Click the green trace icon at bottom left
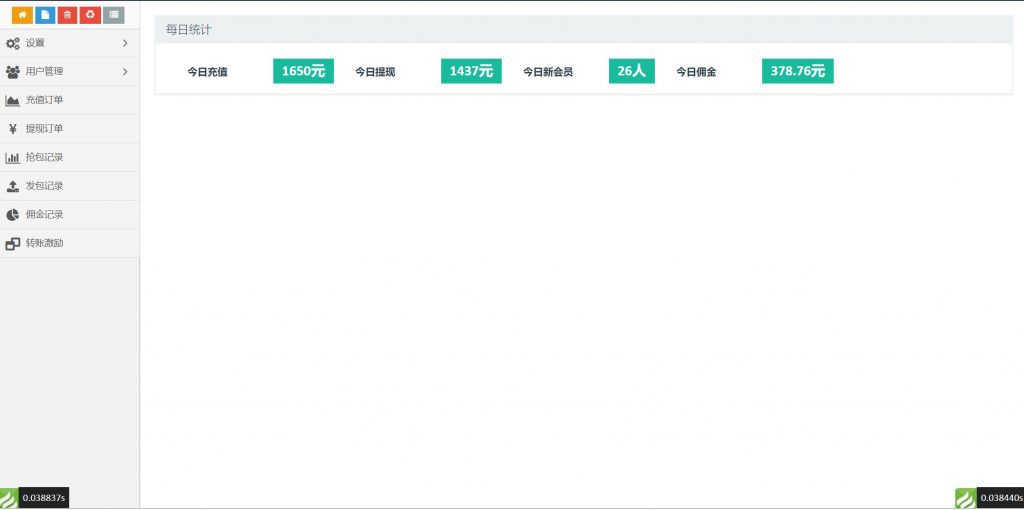1024x510 pixels. 9,498
